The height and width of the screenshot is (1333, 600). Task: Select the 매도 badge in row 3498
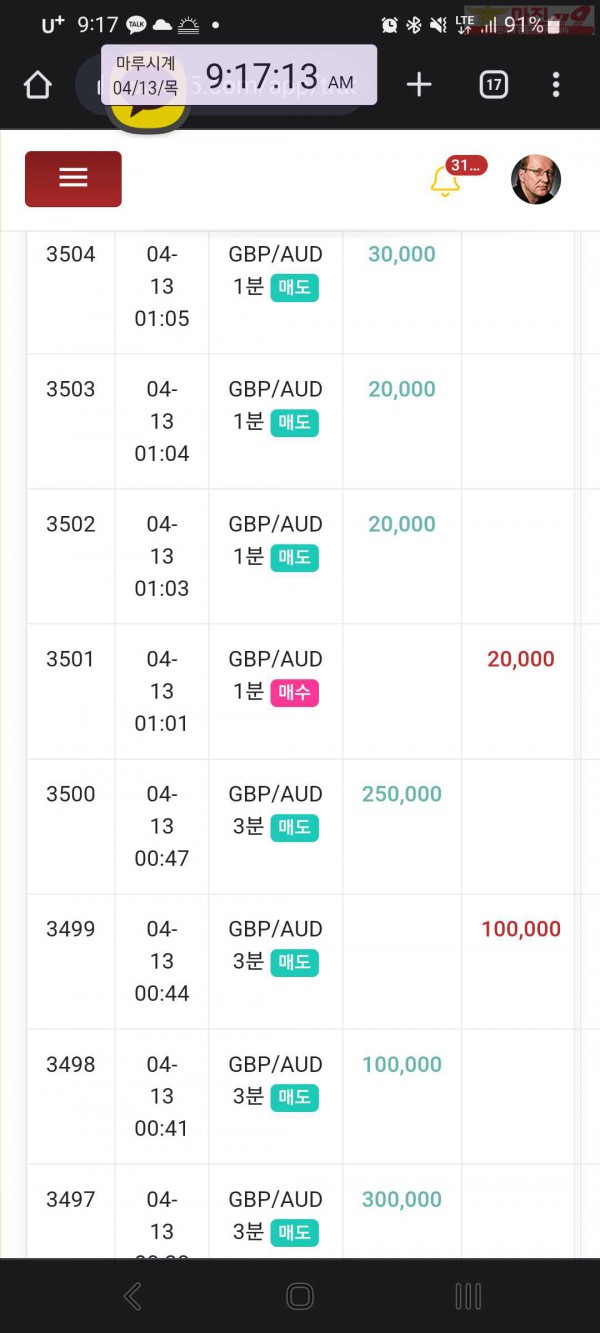[294, 1098]
